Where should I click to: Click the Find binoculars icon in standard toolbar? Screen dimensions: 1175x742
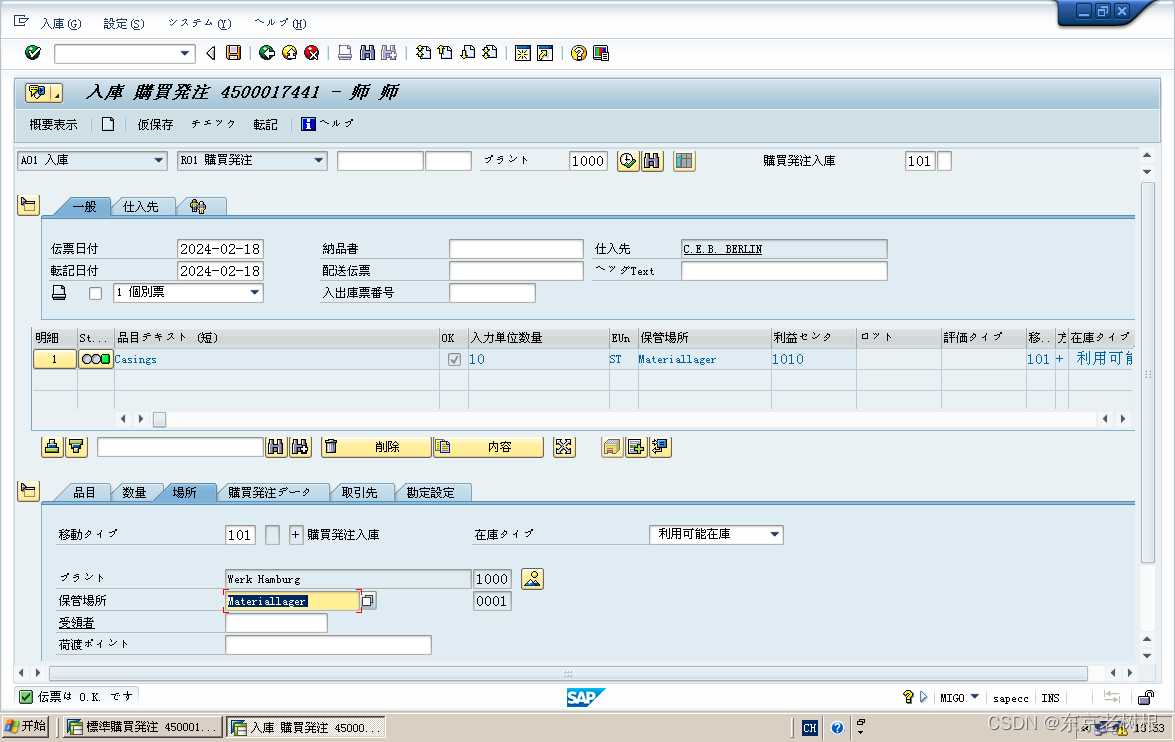(x=367, y=52)
